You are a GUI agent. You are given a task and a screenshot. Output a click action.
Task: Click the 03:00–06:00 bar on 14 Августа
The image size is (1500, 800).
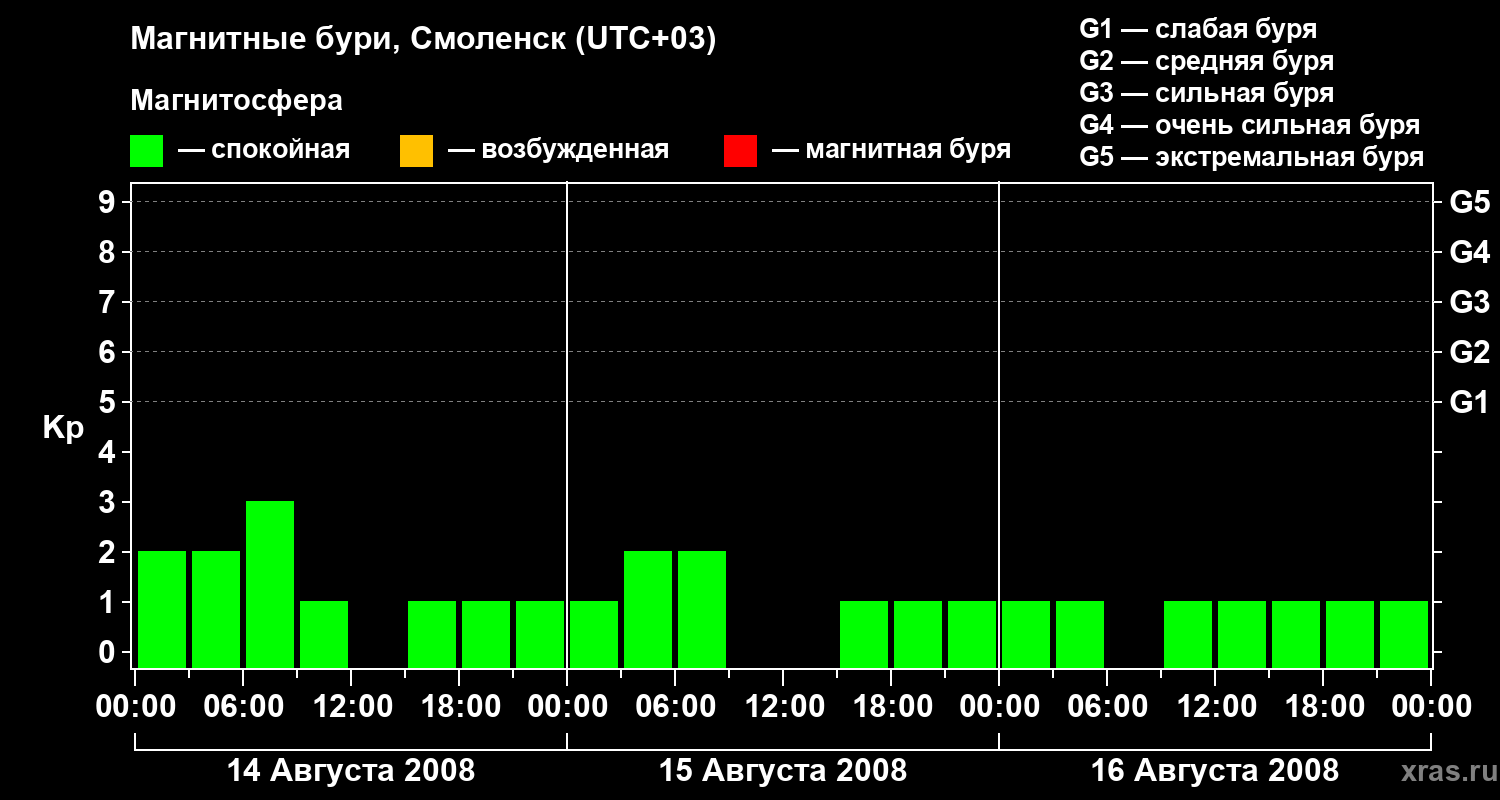[x=216, y=609]
